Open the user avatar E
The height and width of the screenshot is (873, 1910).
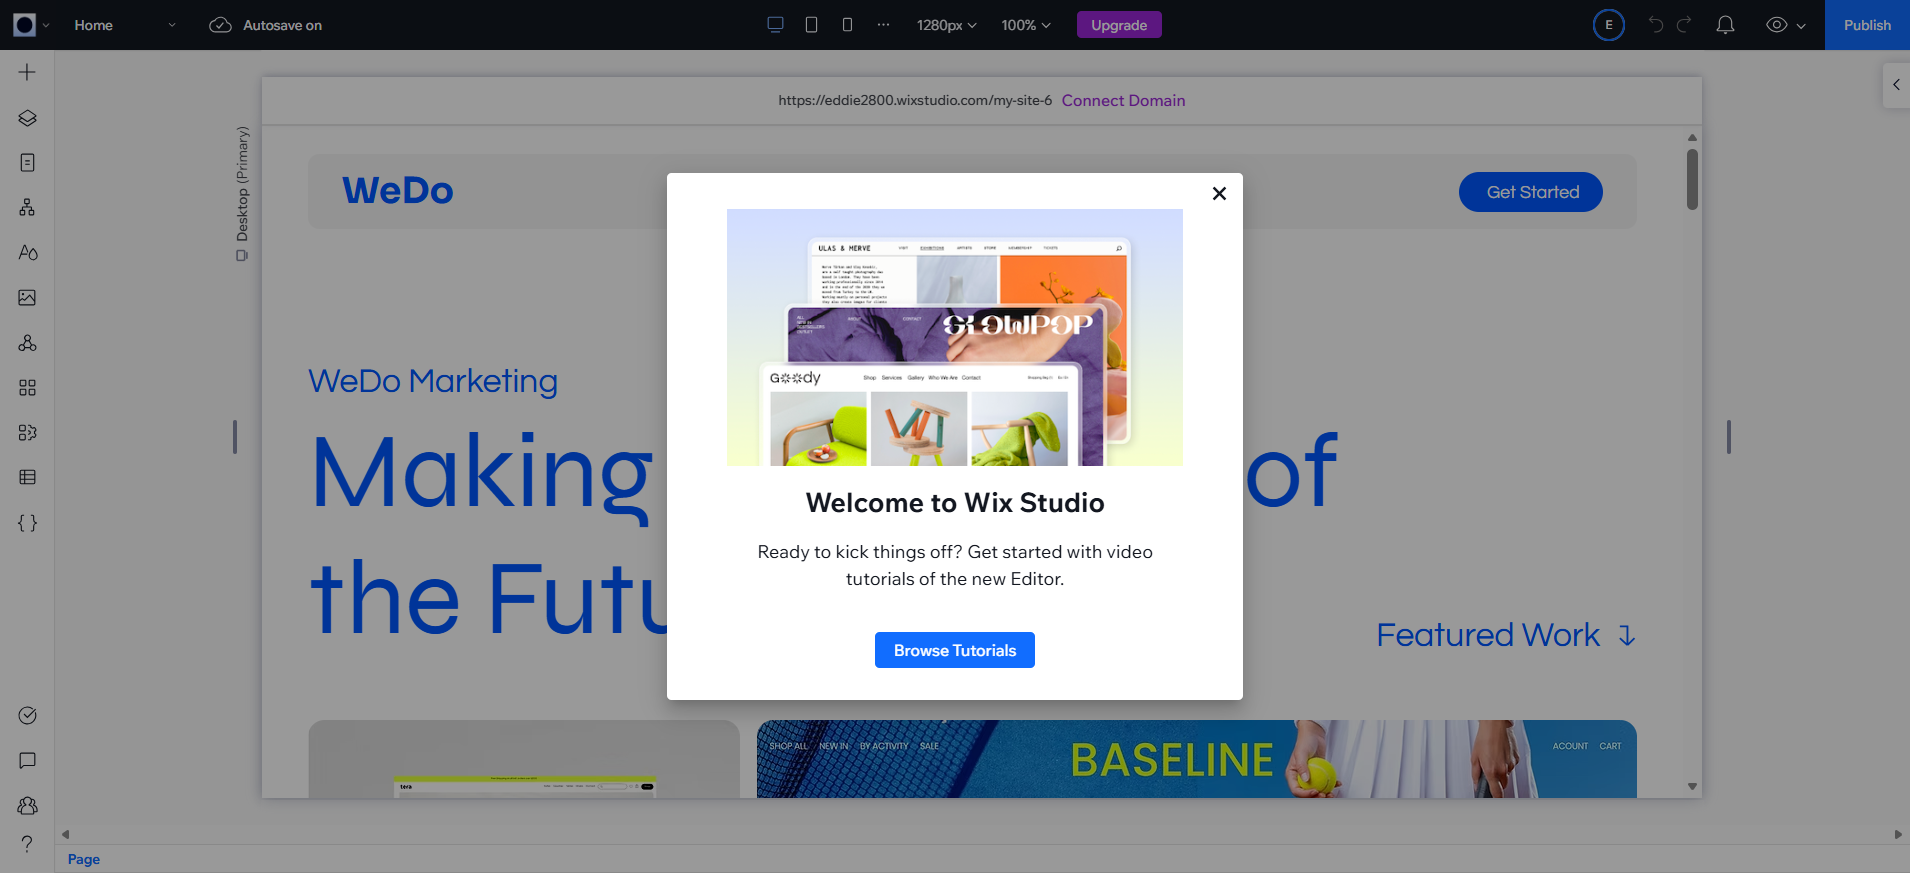pos(1609,25)
